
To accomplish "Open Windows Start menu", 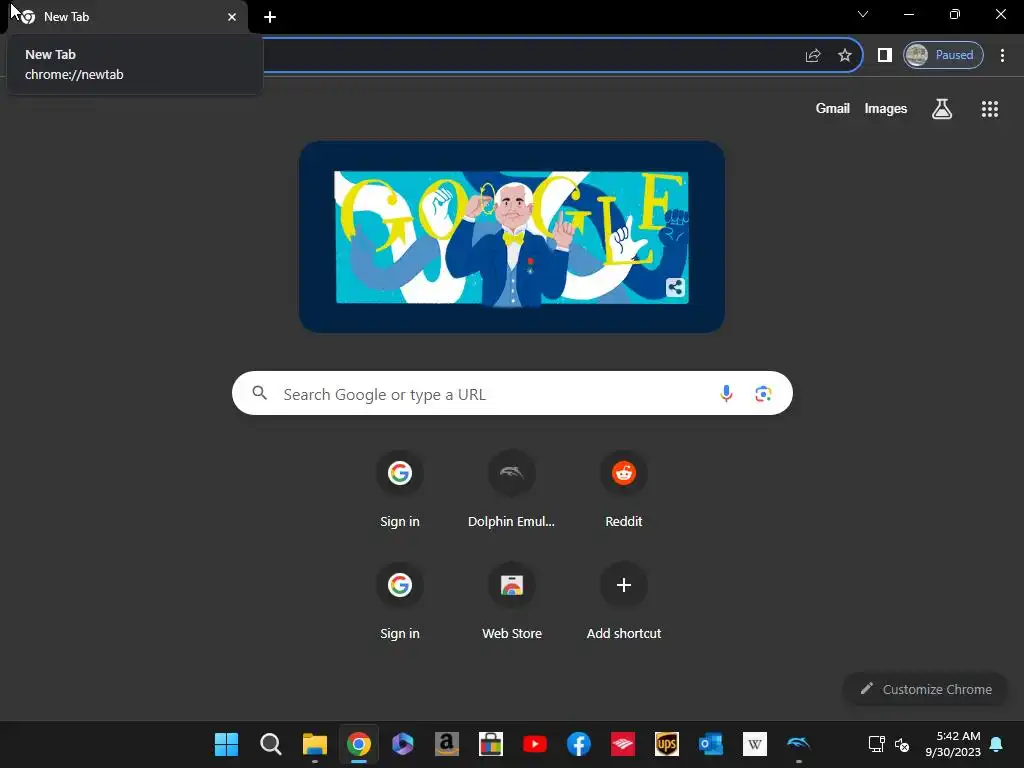I will click(x=227, y=744).
